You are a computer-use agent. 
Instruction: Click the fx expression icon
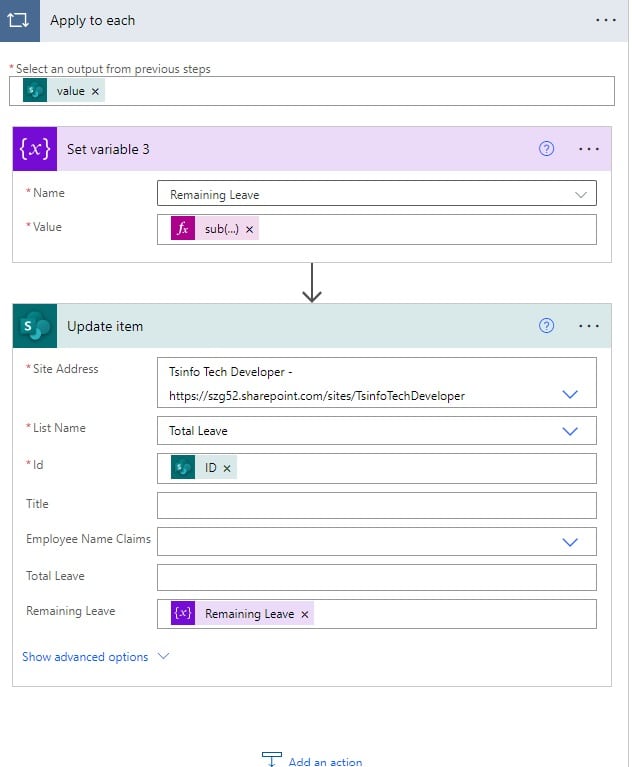click(183, 228)
